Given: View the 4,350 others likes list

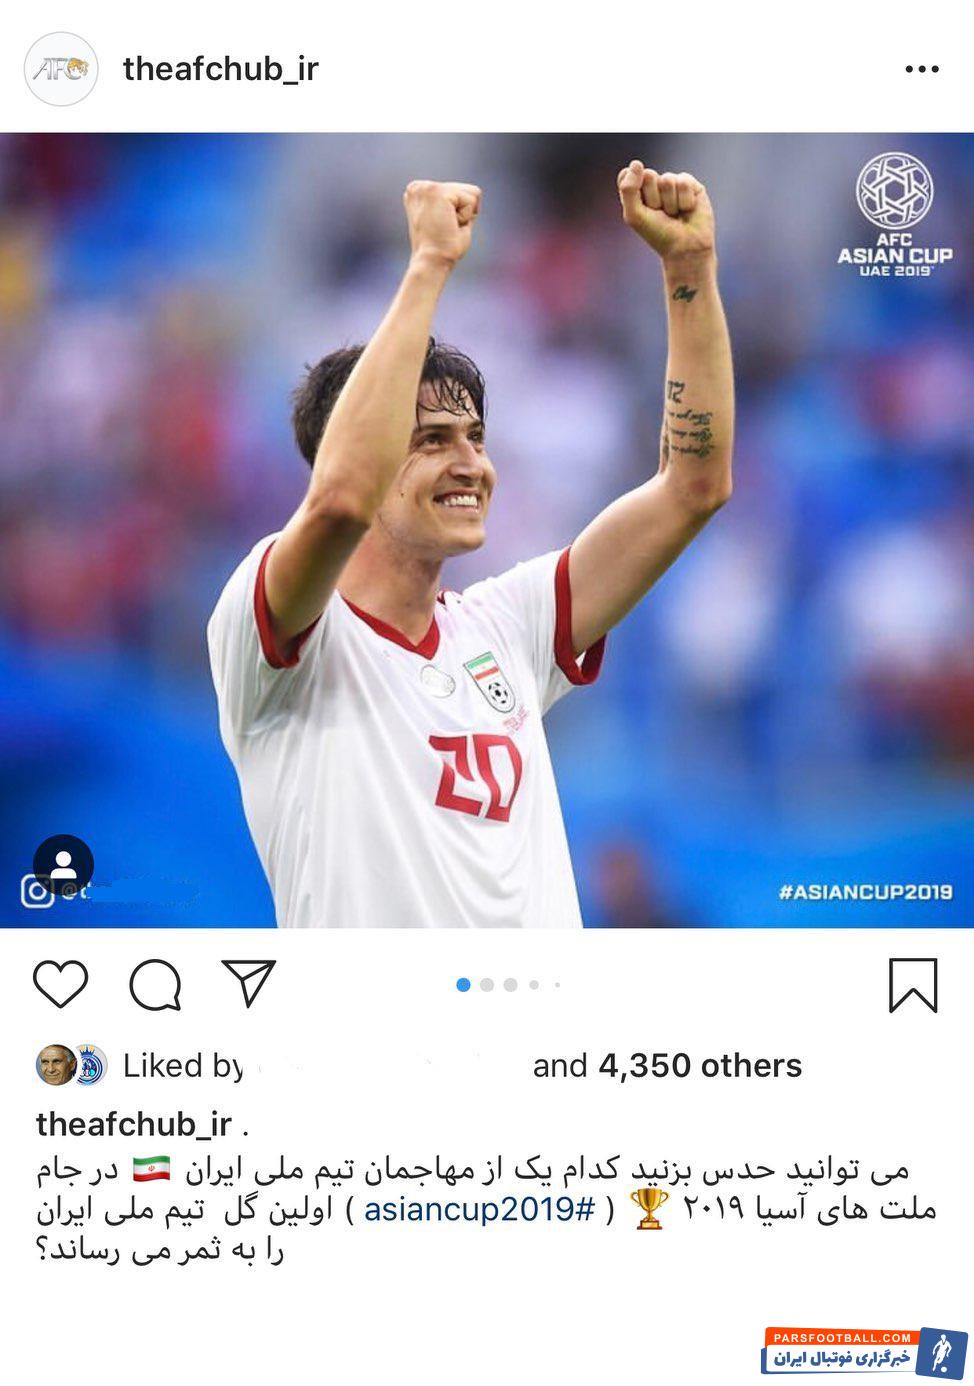Looking at the screenshot, I should click(x=700, y=1066).
